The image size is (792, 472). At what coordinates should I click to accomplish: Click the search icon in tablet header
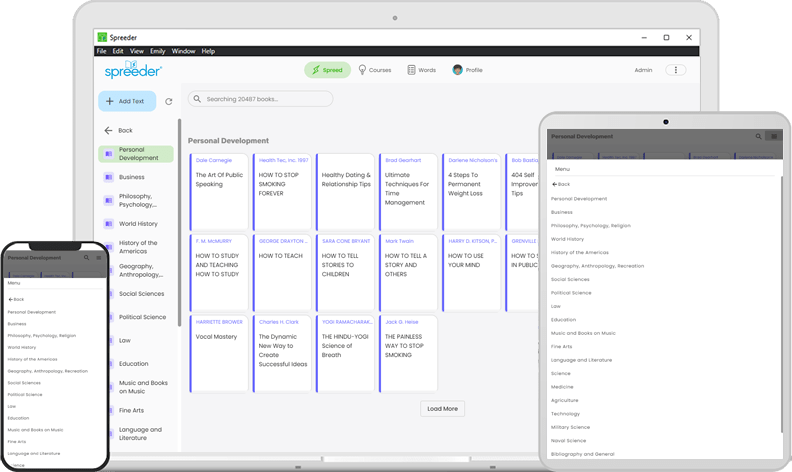(x=758, y=136)
